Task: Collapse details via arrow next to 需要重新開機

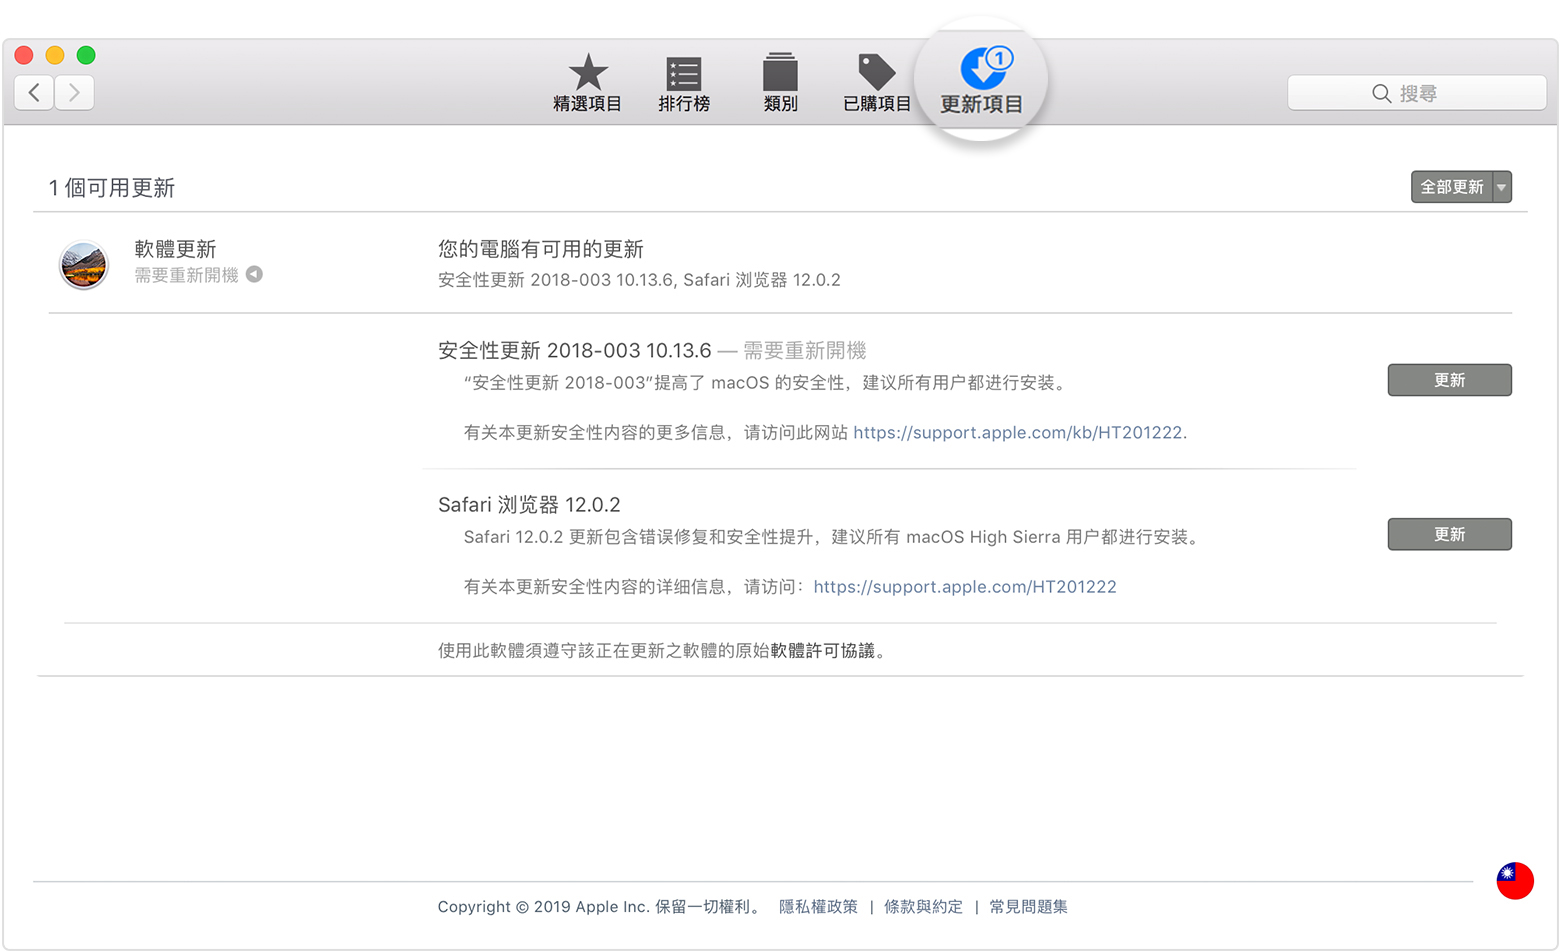Action: click(x=254, y=274)
